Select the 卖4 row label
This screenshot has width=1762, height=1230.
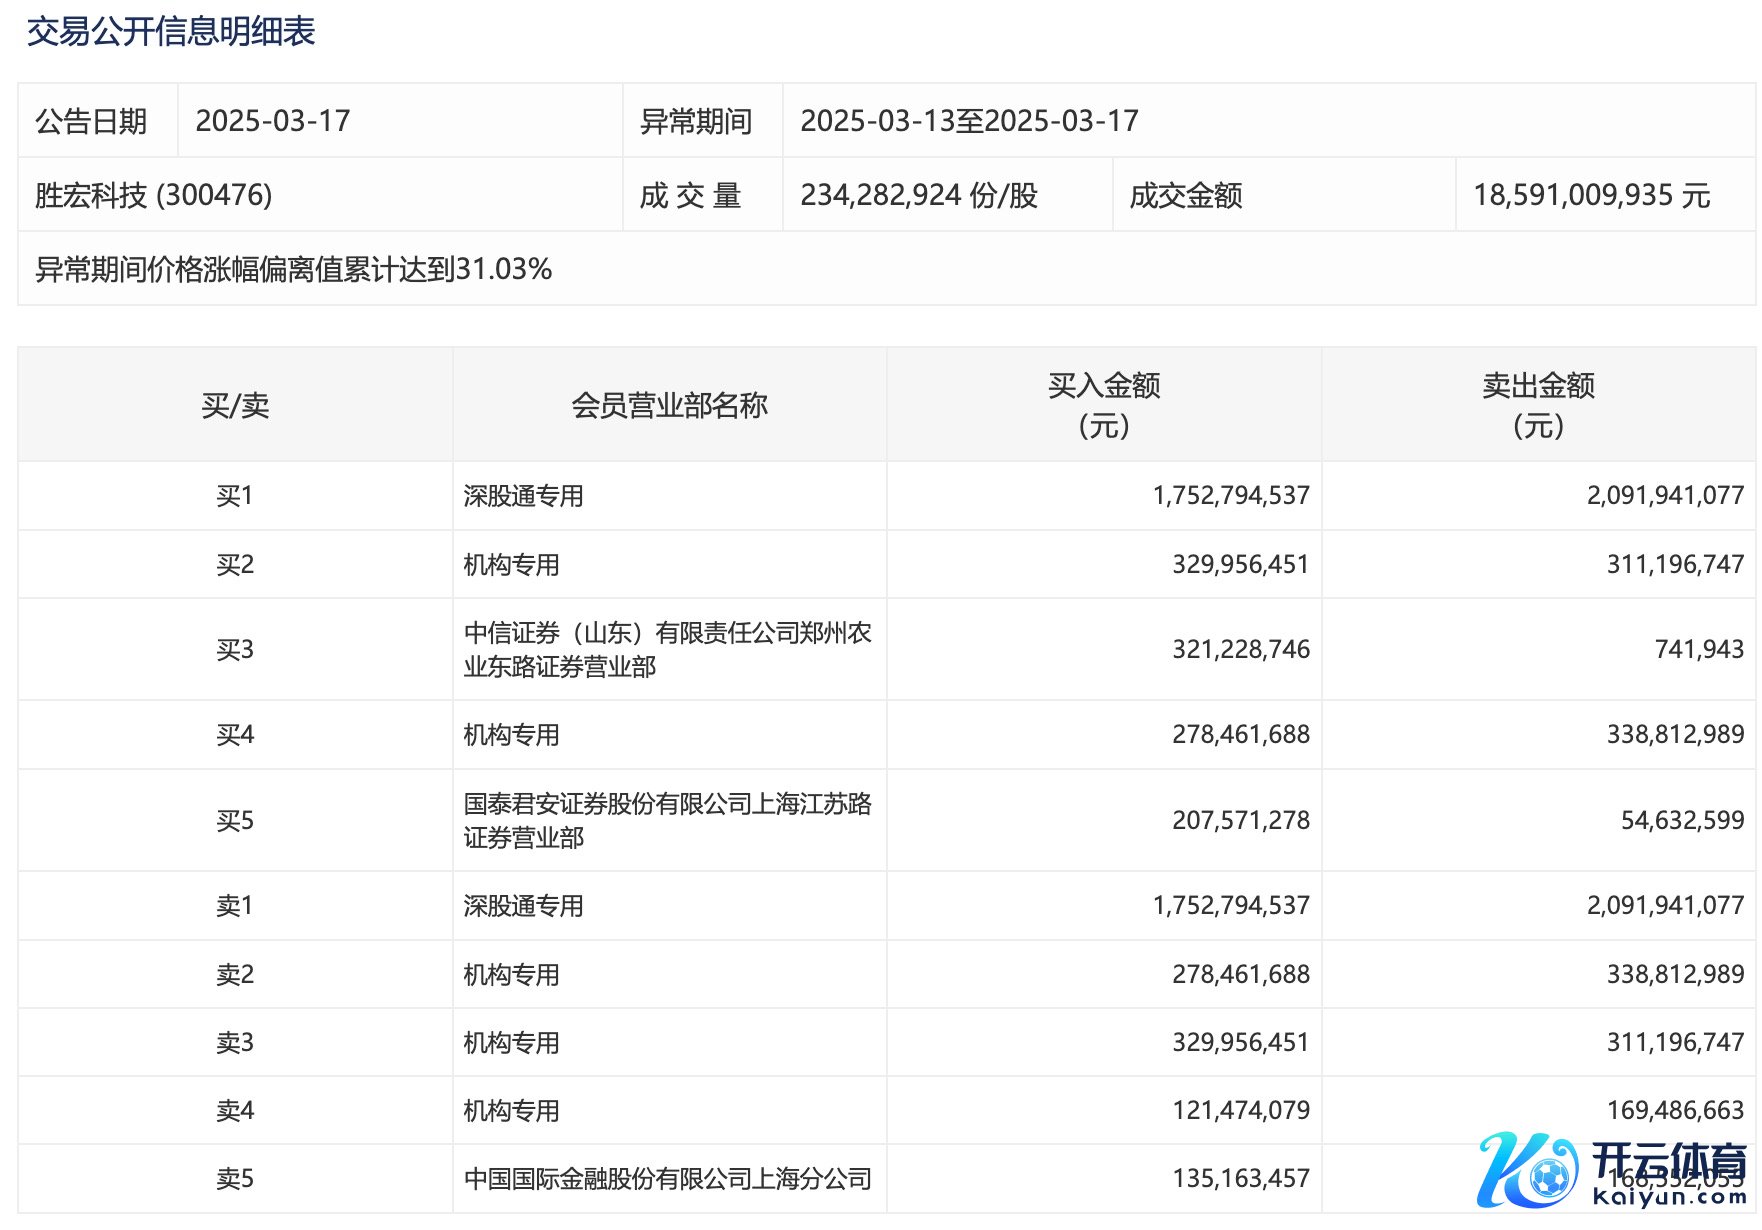click(235, 1111)
